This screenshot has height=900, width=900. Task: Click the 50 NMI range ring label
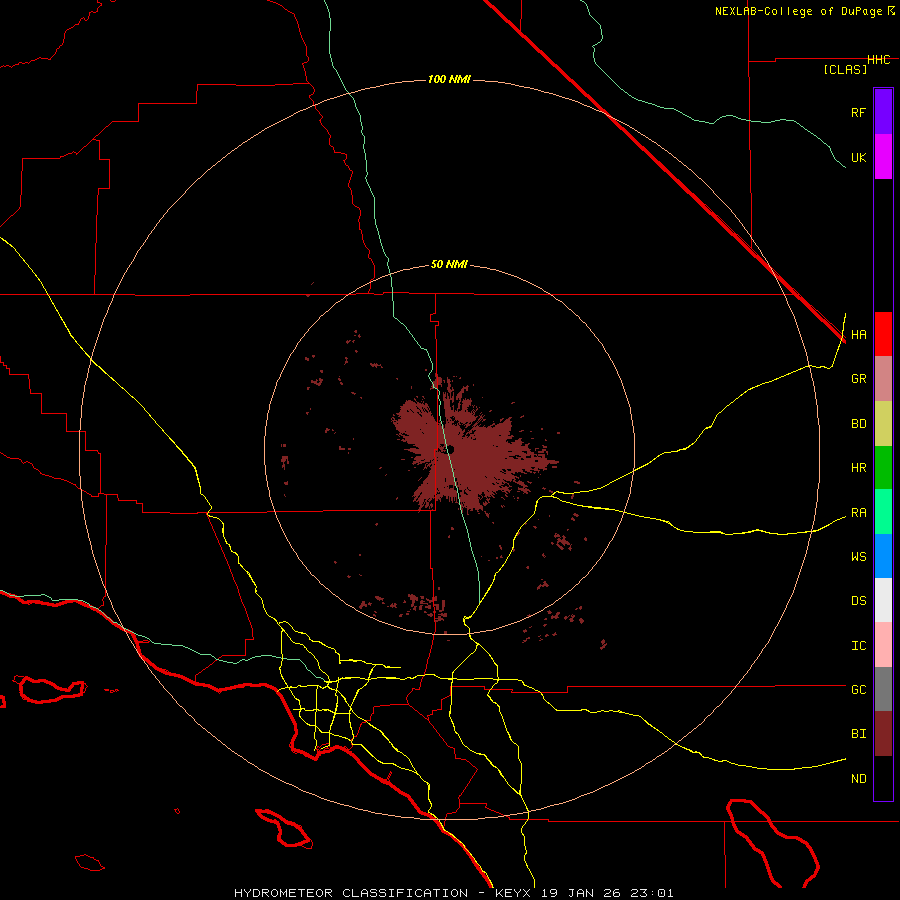[x=449, y=264]
